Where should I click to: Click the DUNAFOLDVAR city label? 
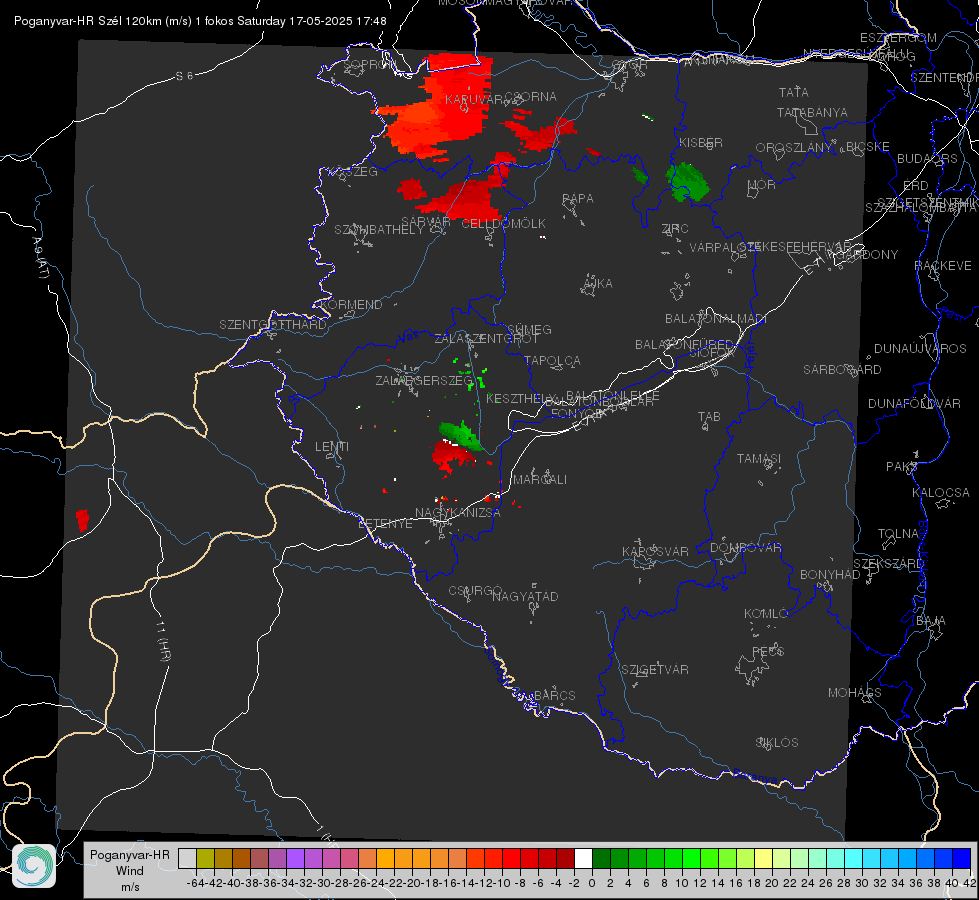(914, 404)
